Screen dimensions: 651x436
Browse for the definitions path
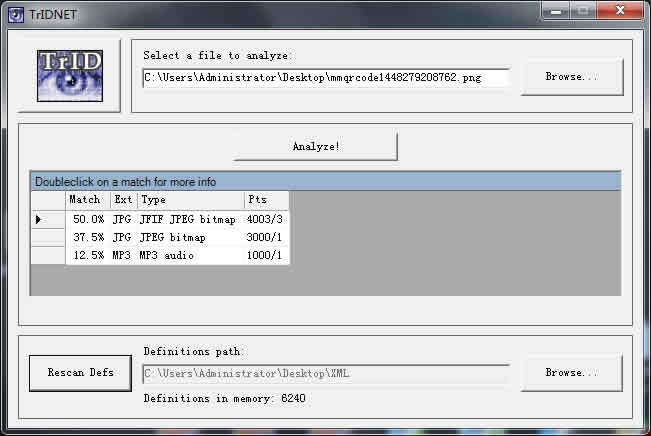tap(572, 372)
